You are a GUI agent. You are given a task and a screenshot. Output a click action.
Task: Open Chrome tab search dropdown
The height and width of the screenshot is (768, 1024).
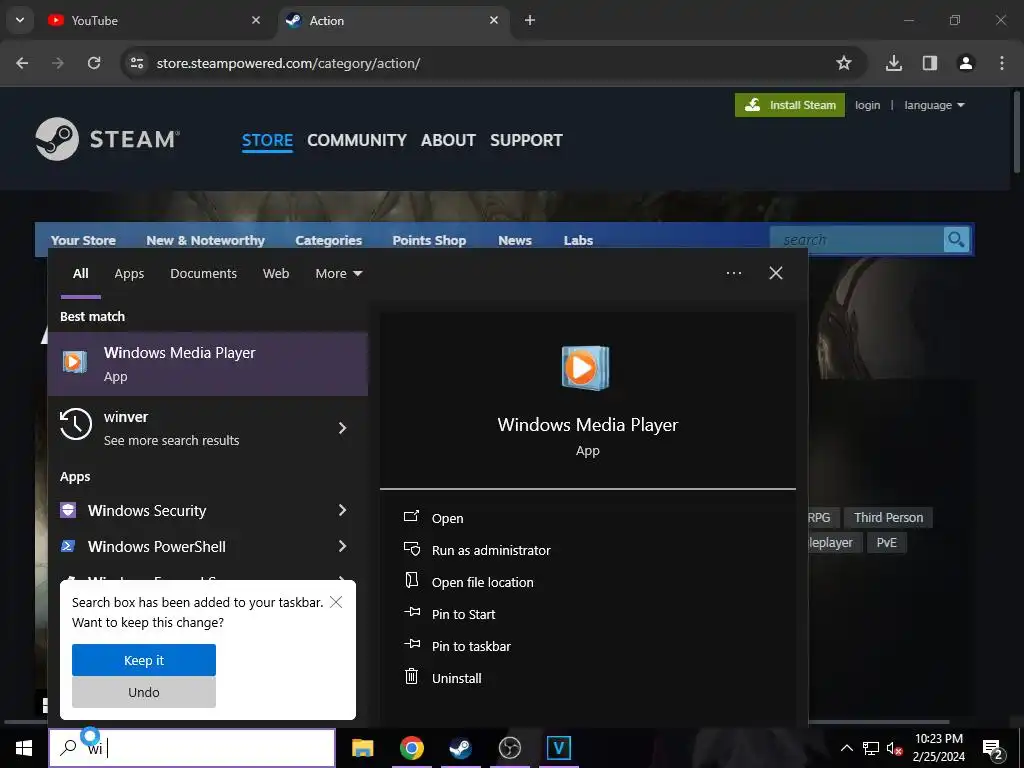coord(20,20)
